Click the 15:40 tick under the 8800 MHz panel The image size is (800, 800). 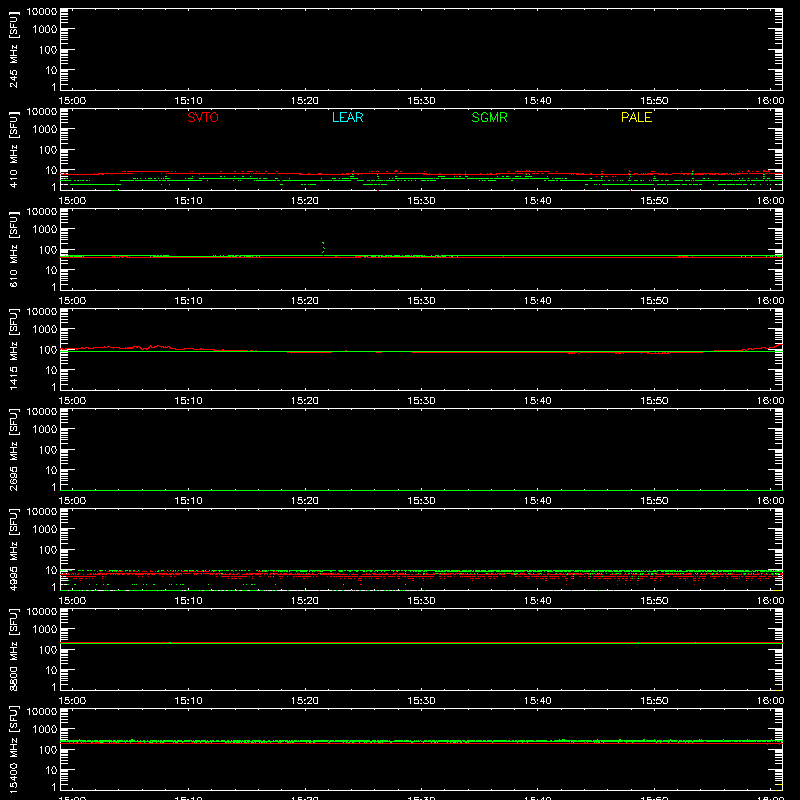(x=538, y=701)
